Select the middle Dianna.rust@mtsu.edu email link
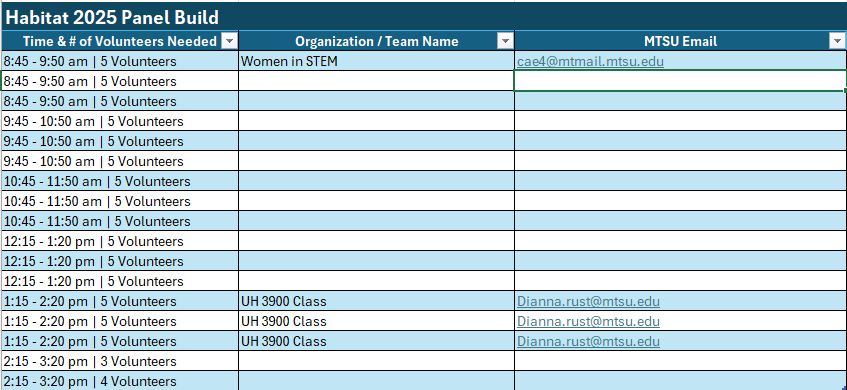 click(588, 321)
